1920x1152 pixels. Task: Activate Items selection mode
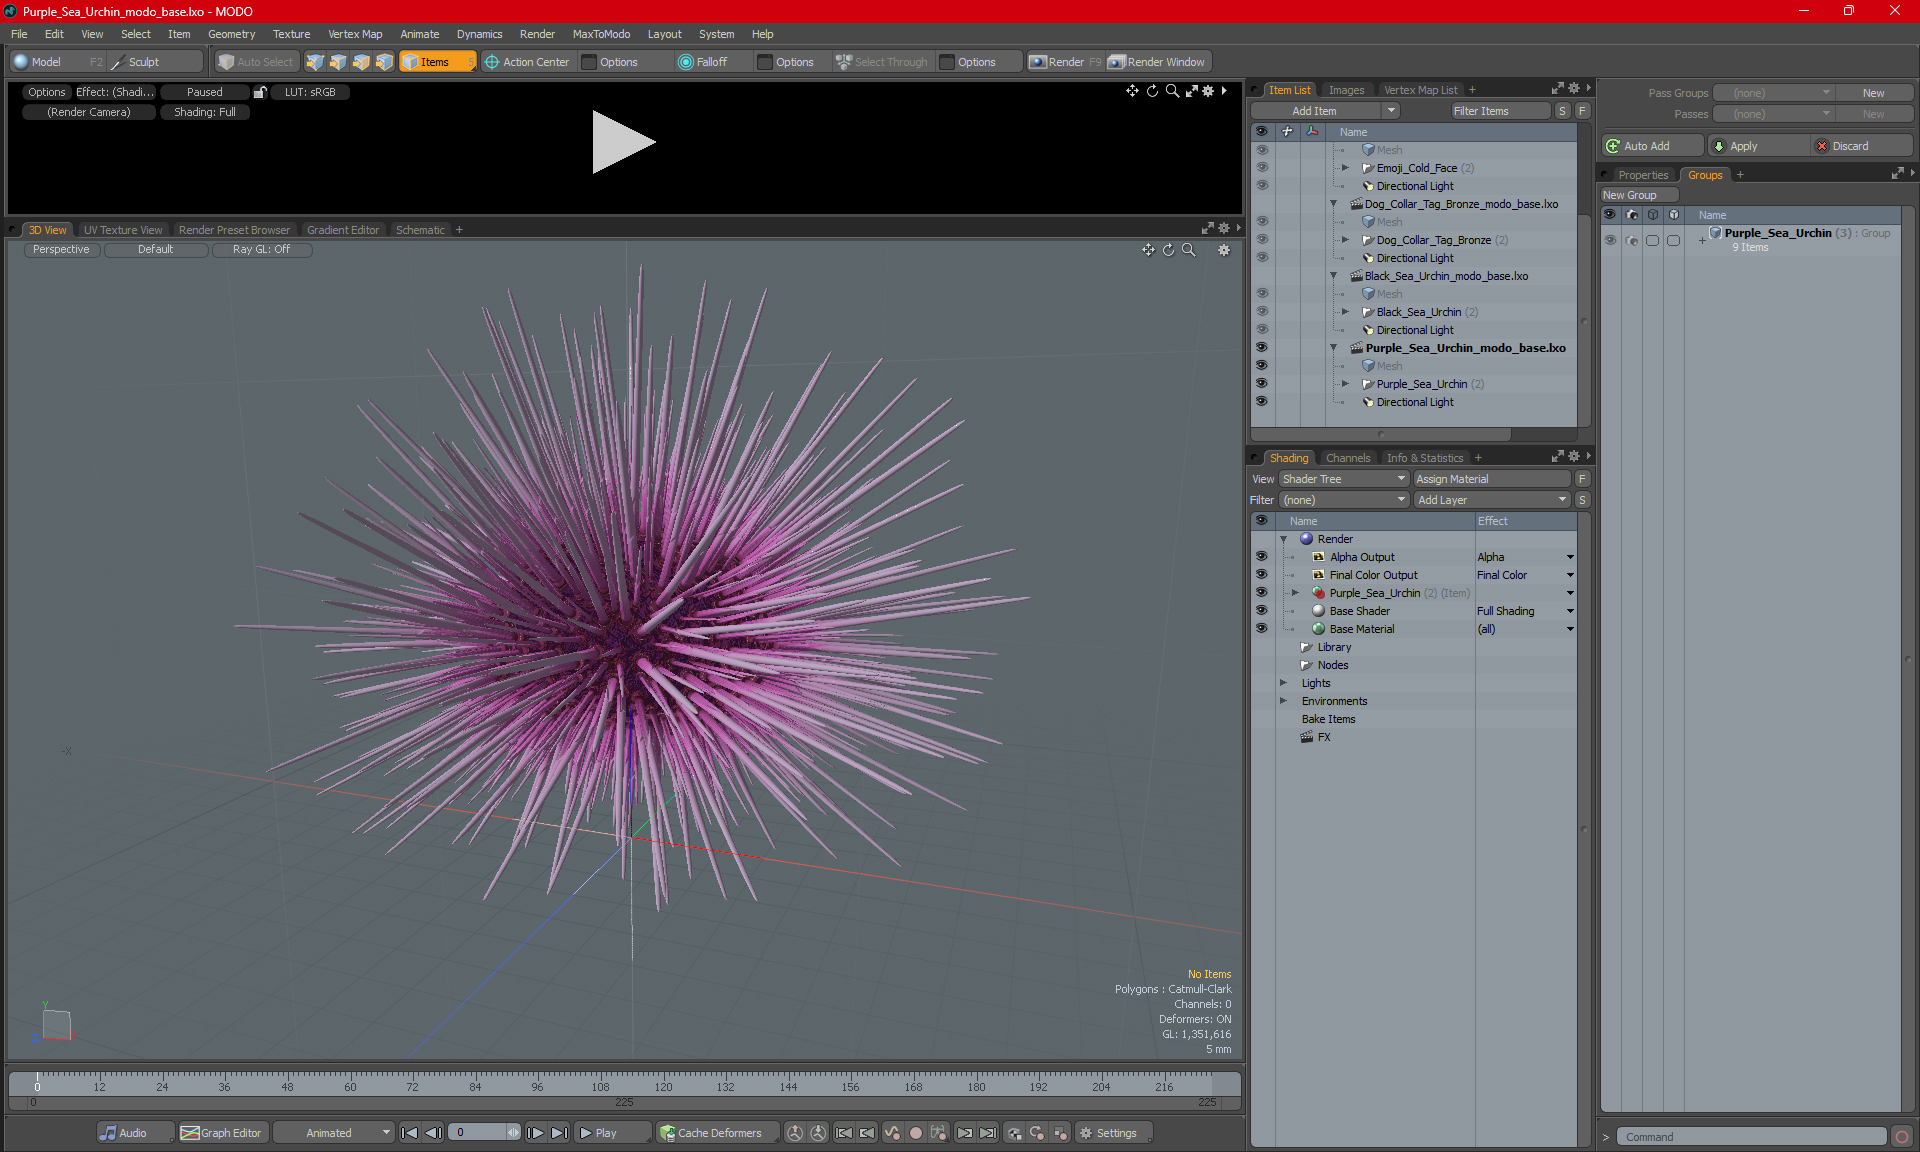coord(437,62)
